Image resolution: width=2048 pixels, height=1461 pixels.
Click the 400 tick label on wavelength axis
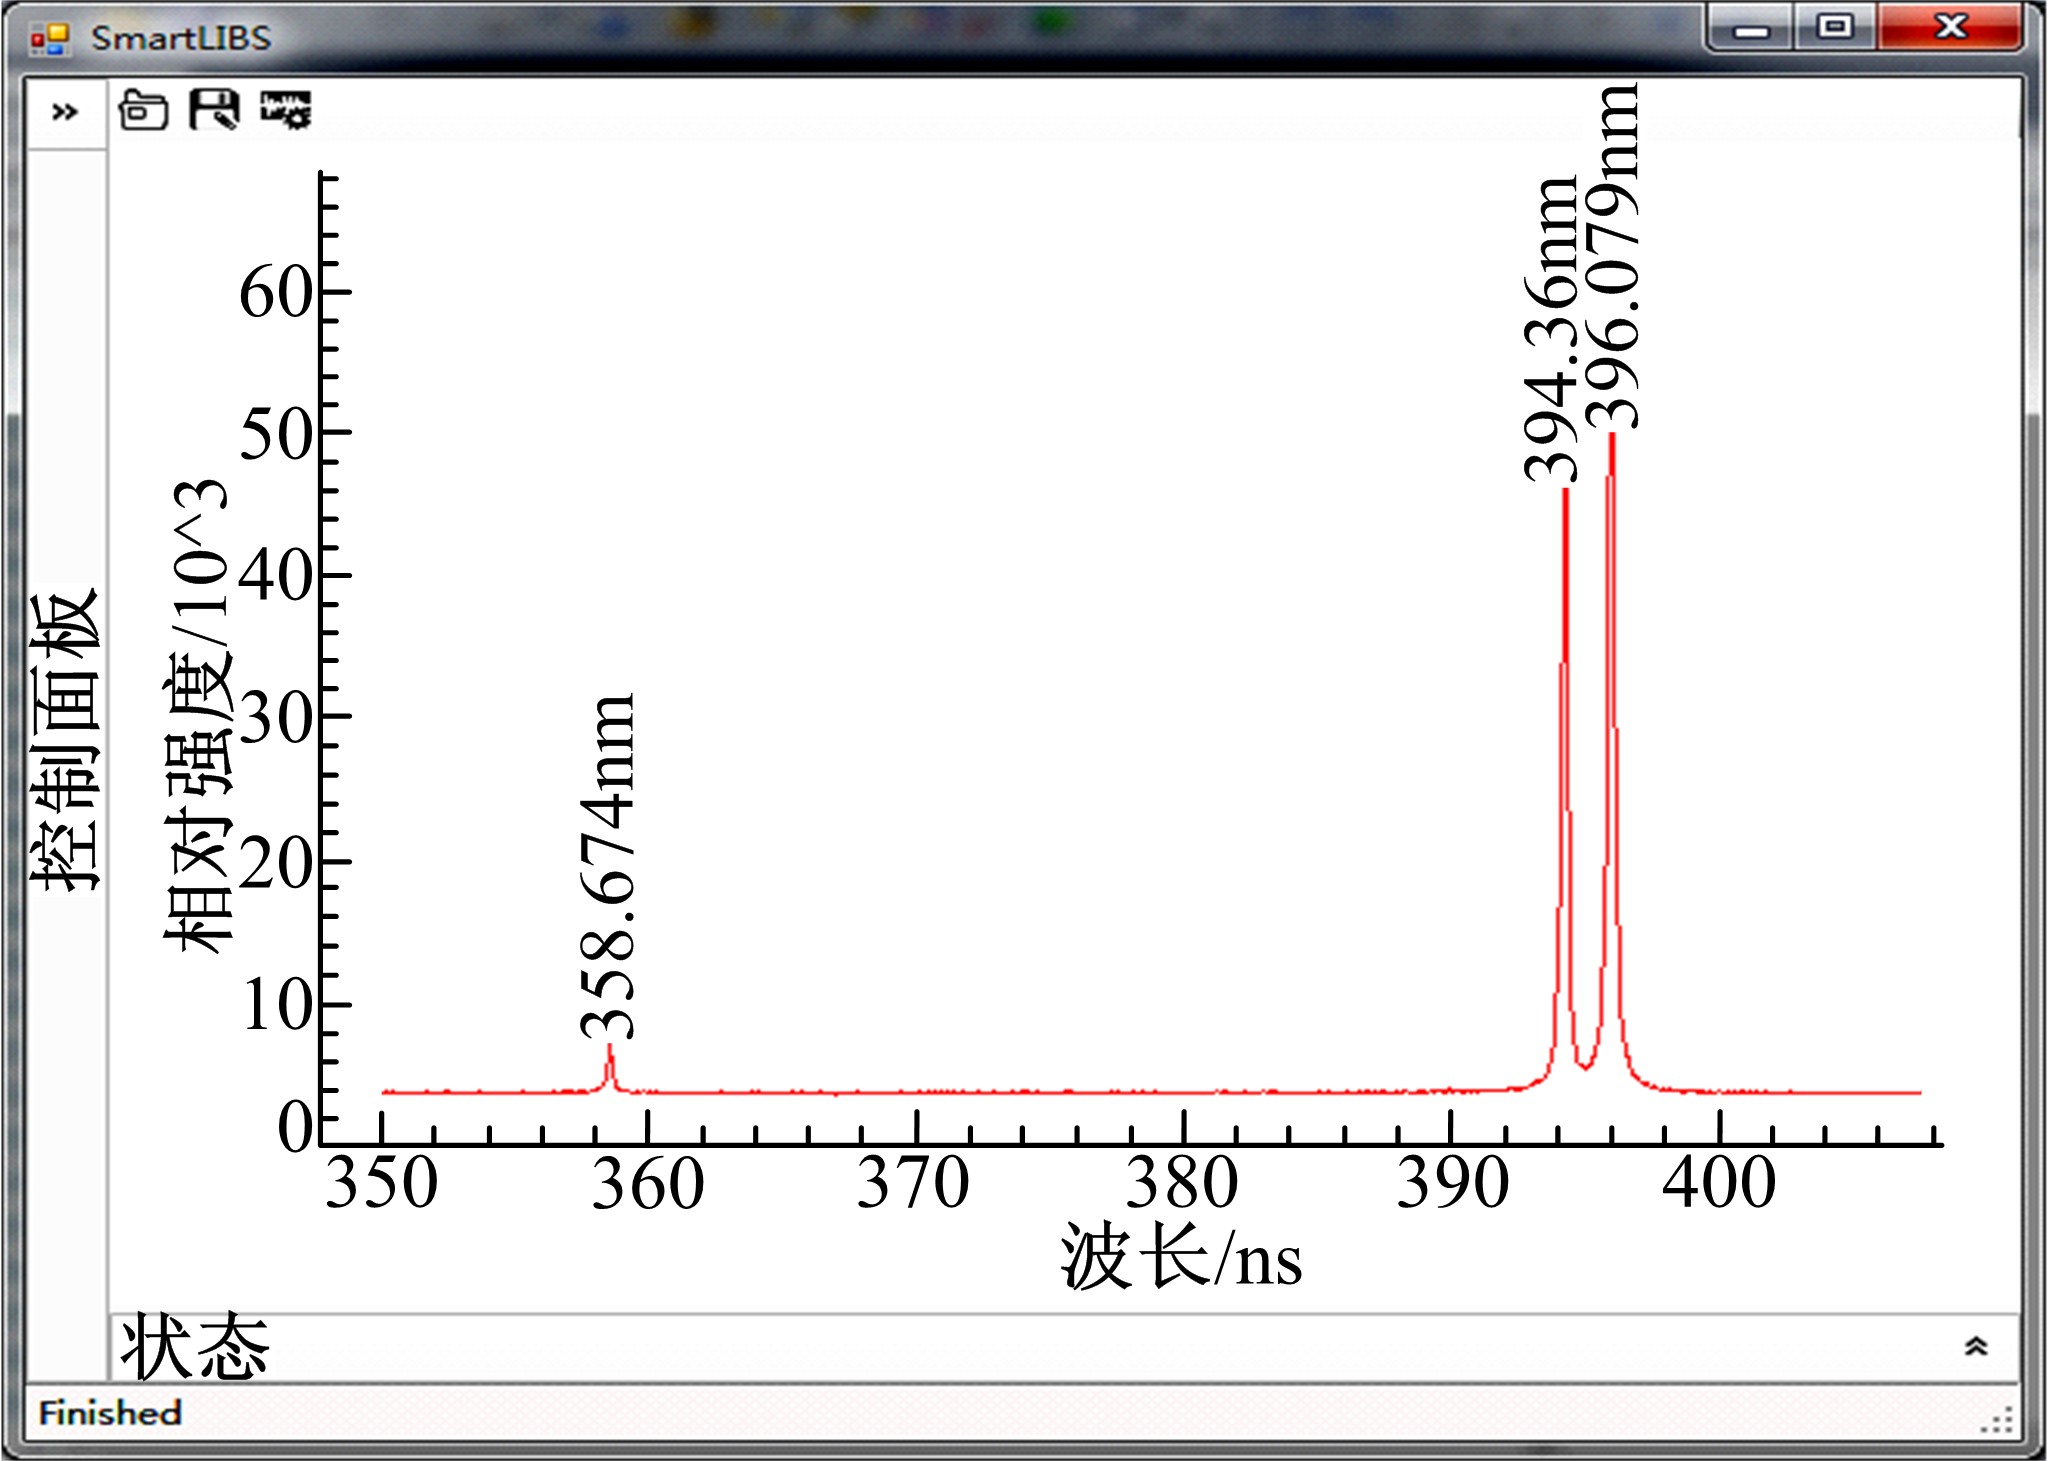[x=1718, y=1184]
